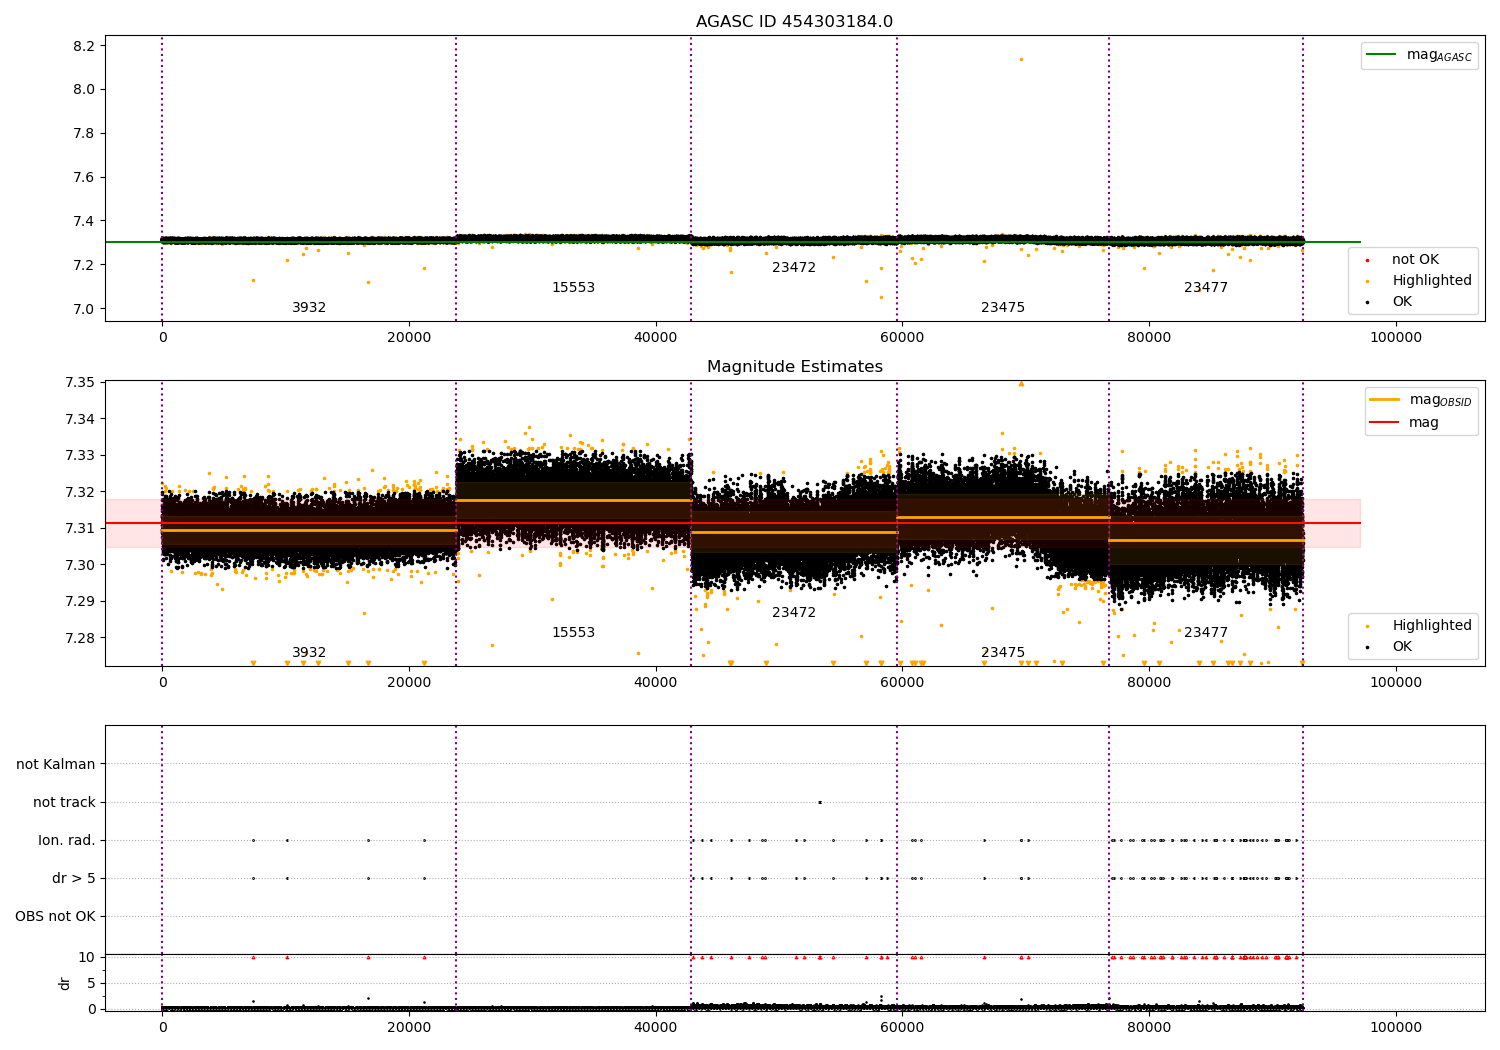Click the 'not track' axis label
The width and height of the screenshot is (1500, 1050).
64,802
